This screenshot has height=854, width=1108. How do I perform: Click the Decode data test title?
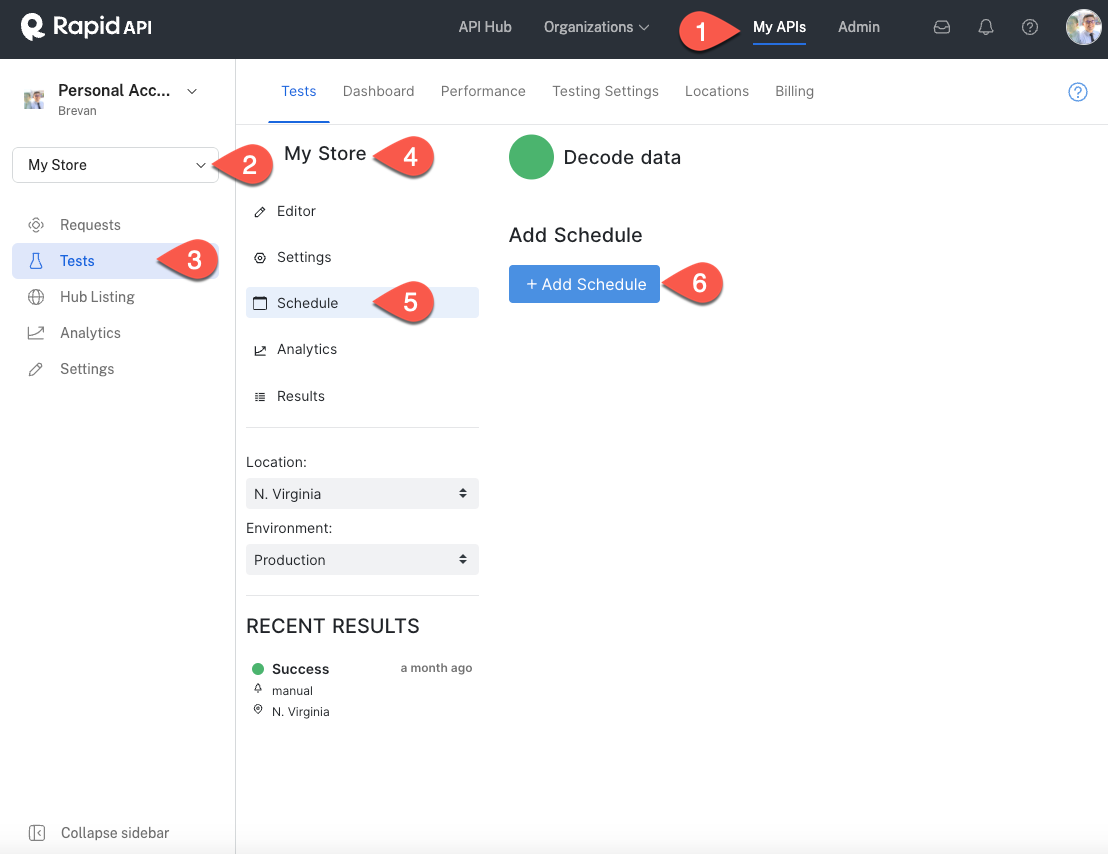coord(622,157)
